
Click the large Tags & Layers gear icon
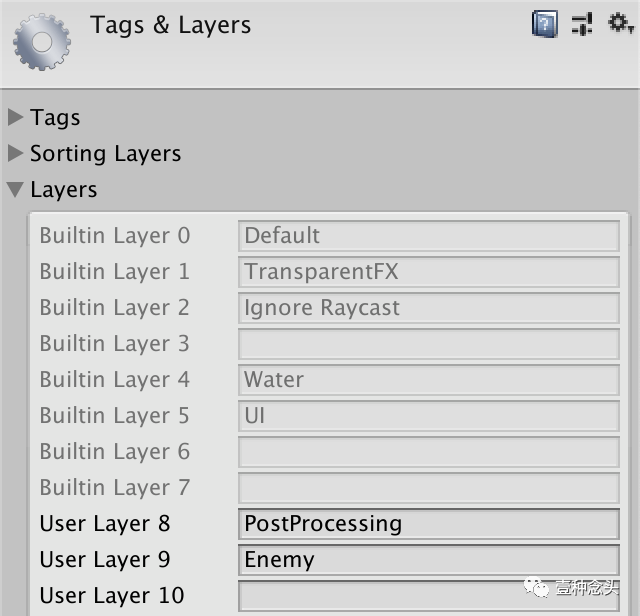click(42, 42)
